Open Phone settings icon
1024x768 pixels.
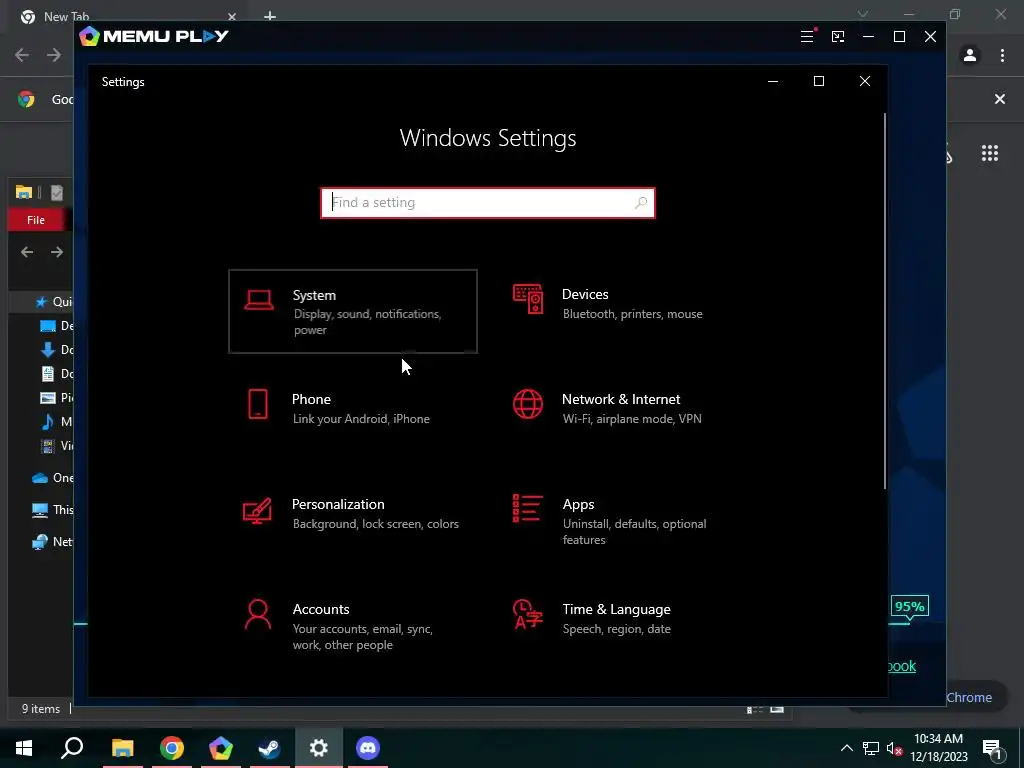point(258,404)
